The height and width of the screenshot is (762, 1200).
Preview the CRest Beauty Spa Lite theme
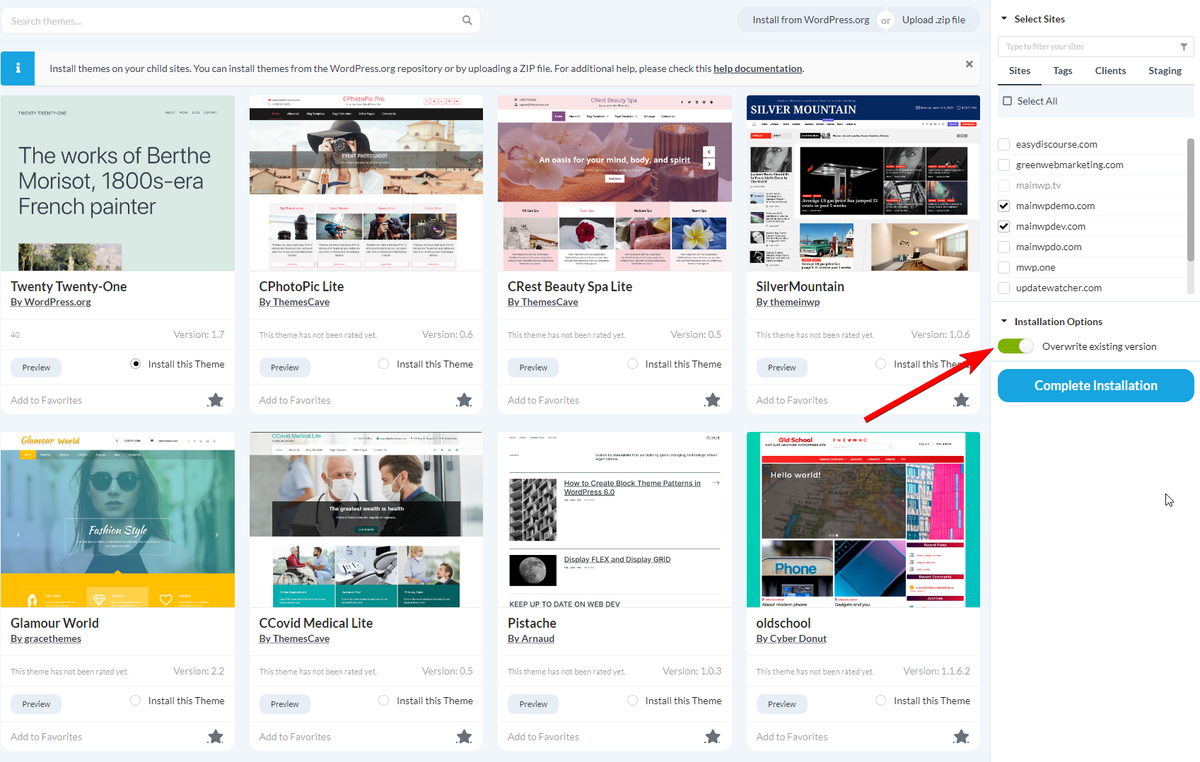pyautogui.click(x=533, y=368)
